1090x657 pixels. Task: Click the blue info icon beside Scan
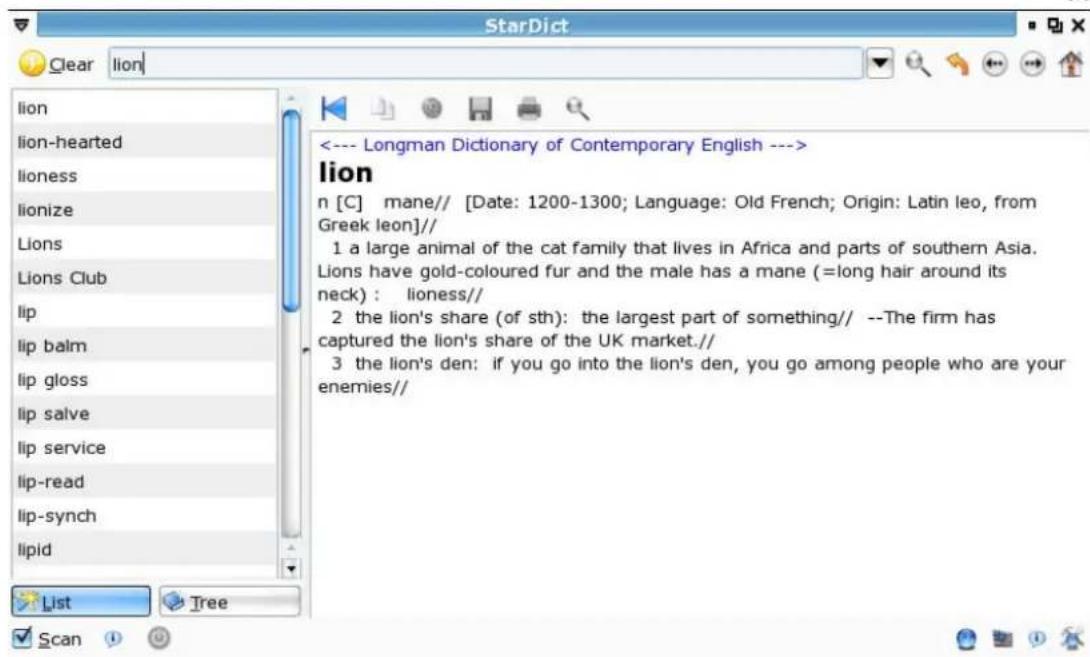113,638
